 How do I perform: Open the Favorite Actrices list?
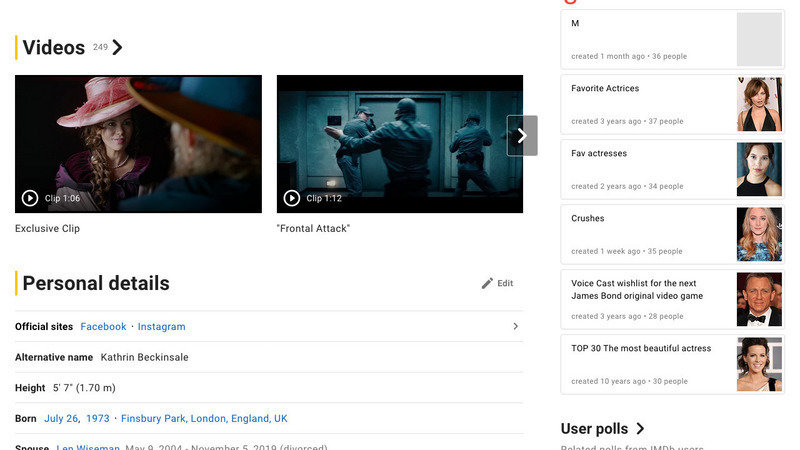tap(605, 88)
